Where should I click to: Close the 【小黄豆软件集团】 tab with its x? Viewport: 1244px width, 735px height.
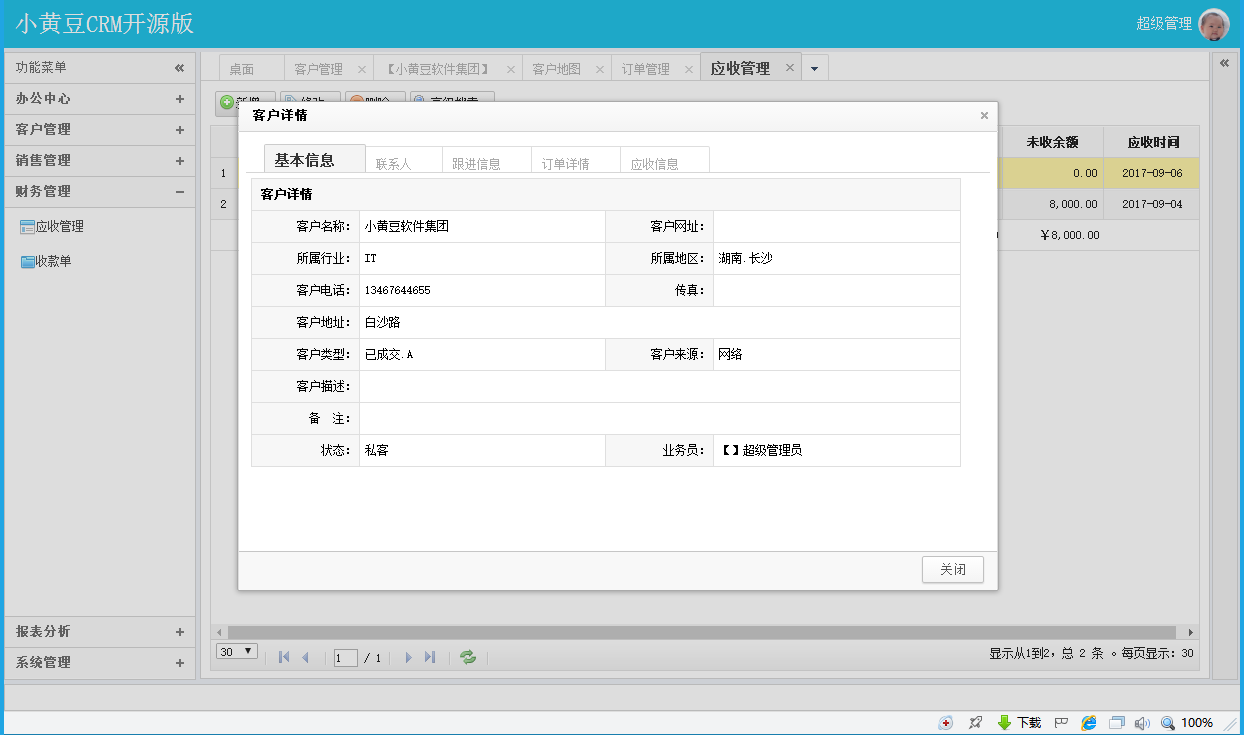click(511, 69)
